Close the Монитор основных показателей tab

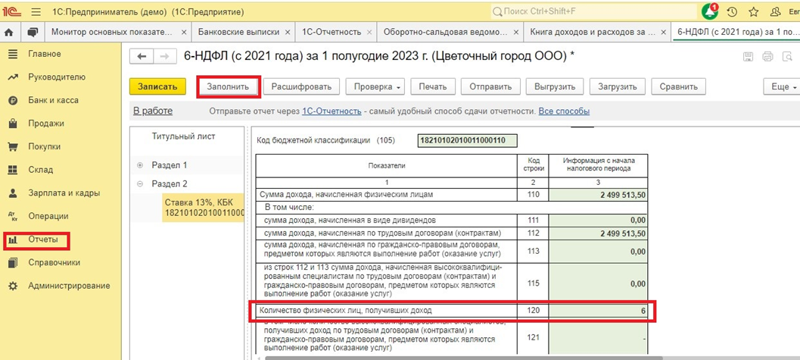[x=184, y=32]
